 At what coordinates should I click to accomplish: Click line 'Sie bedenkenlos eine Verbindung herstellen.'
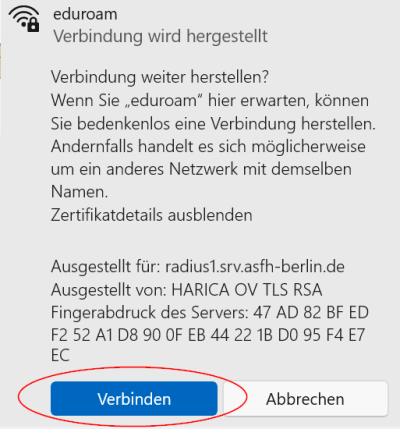(213, 124)
